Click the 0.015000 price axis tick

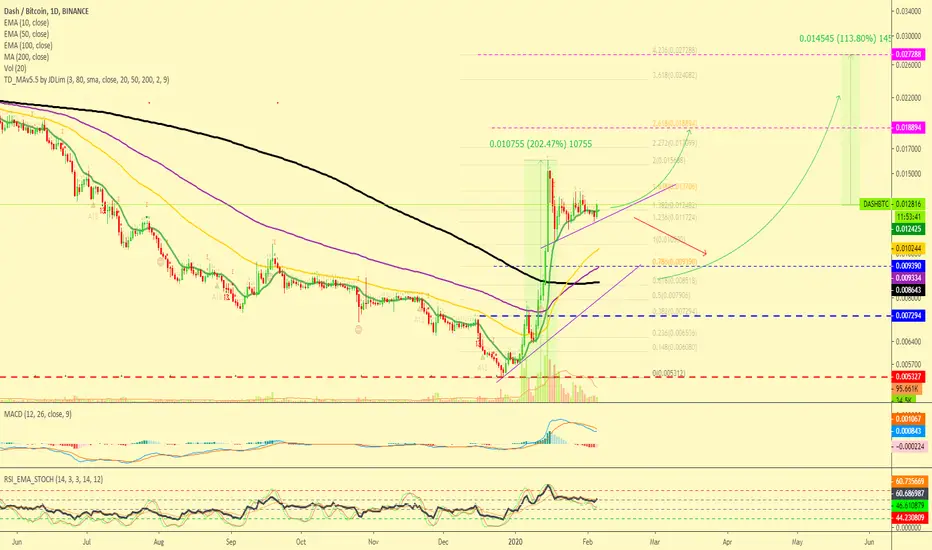(909, 174)
